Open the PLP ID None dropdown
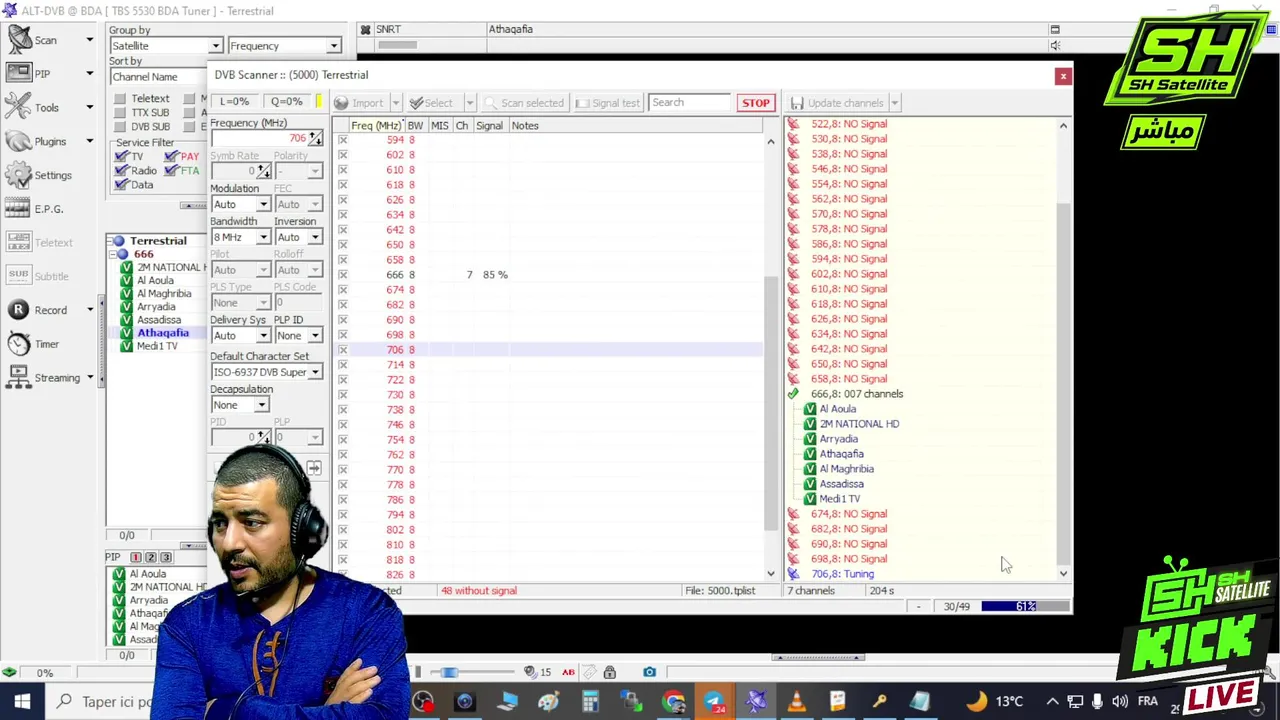 (298, 335)
